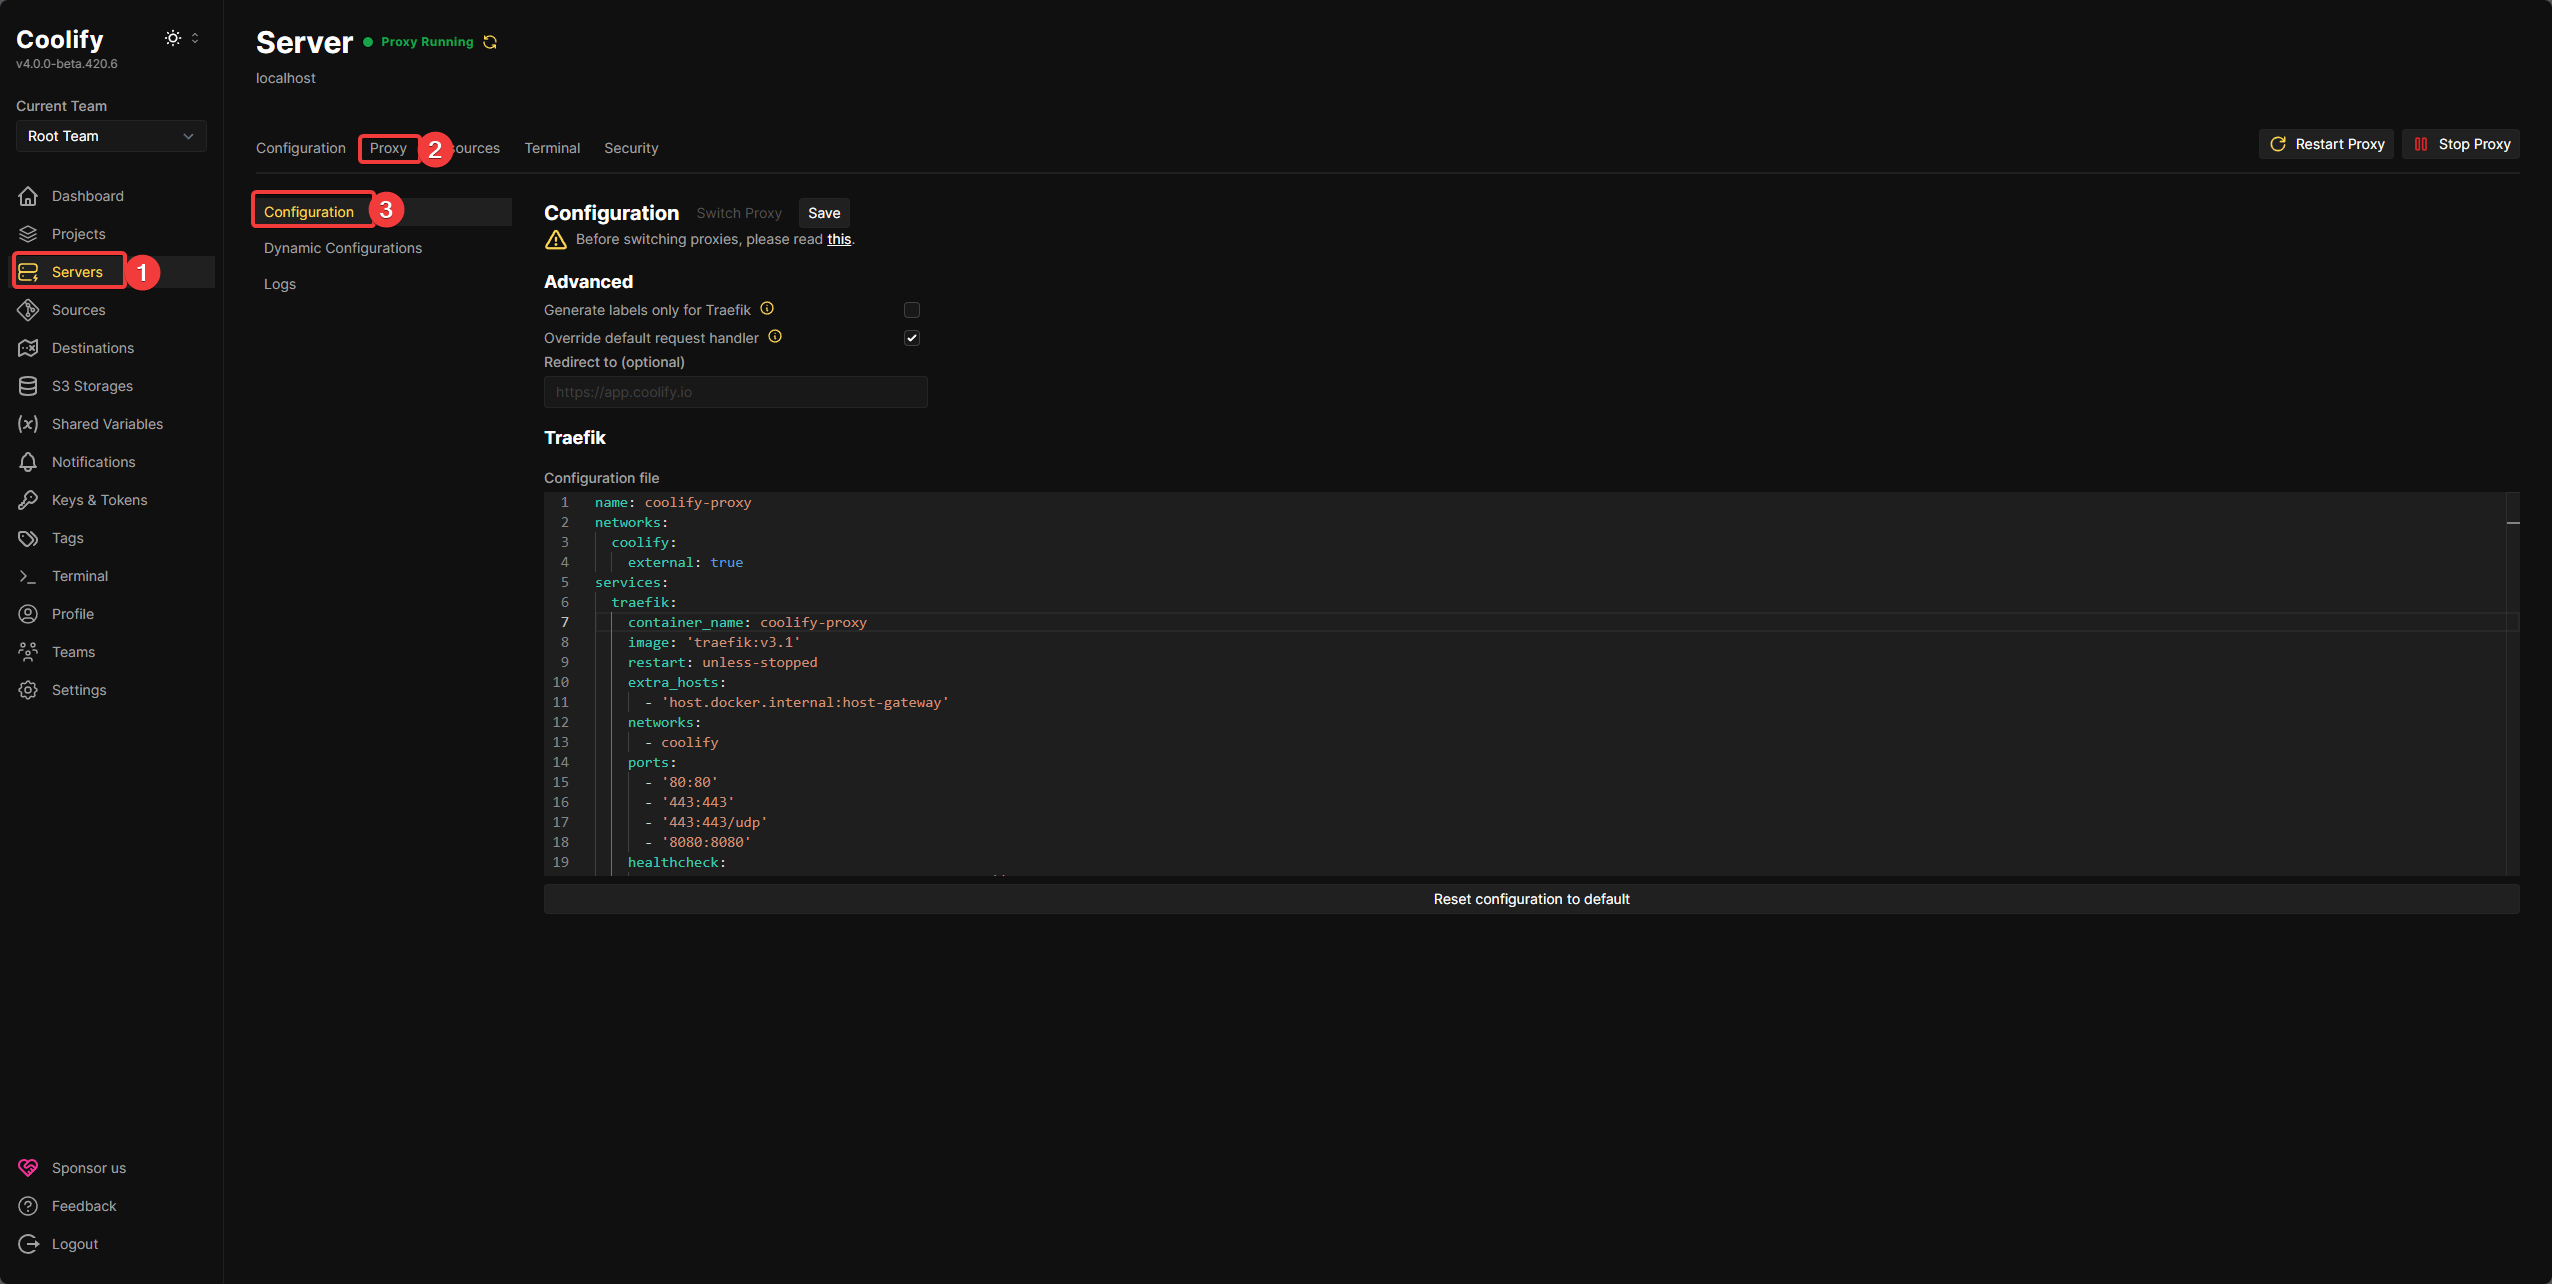Click the Dashboard home icon
The image size is (2552, 1284).
[x=28, y=196]
